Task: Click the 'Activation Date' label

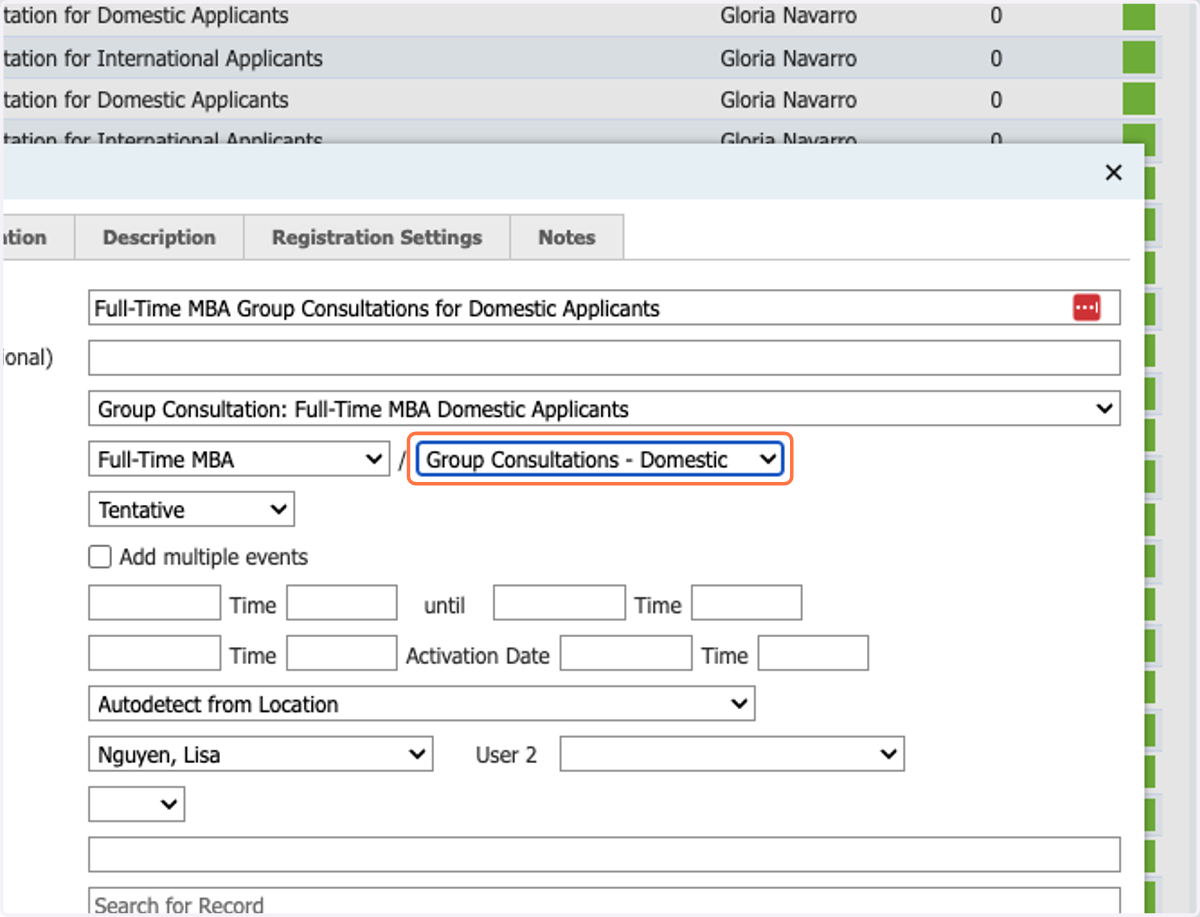Action: (478, 656)
